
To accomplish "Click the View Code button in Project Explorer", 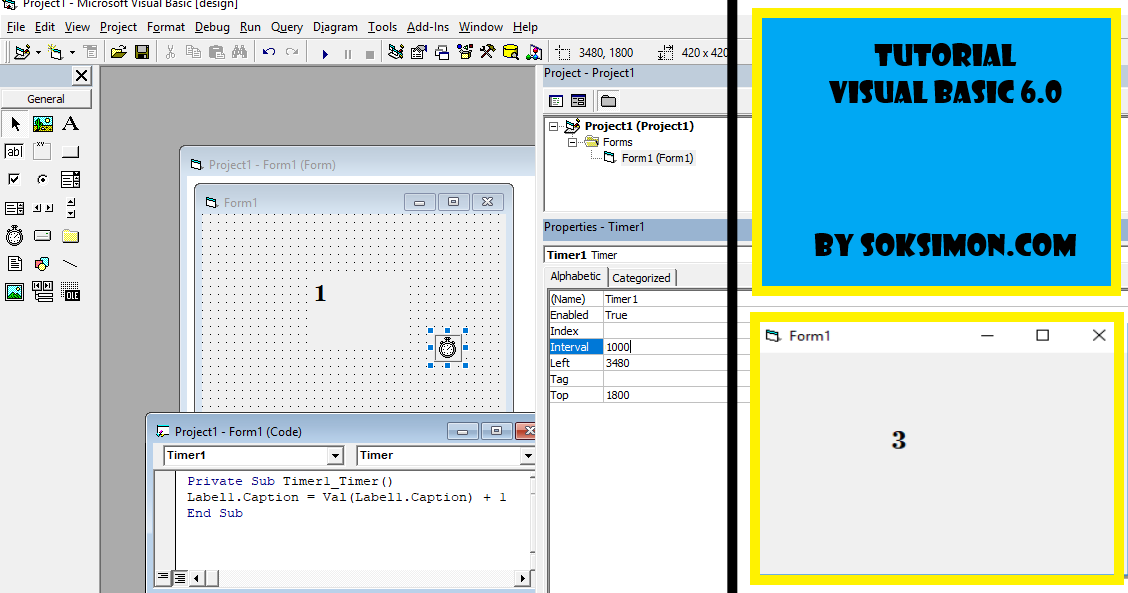I will 555,100.
